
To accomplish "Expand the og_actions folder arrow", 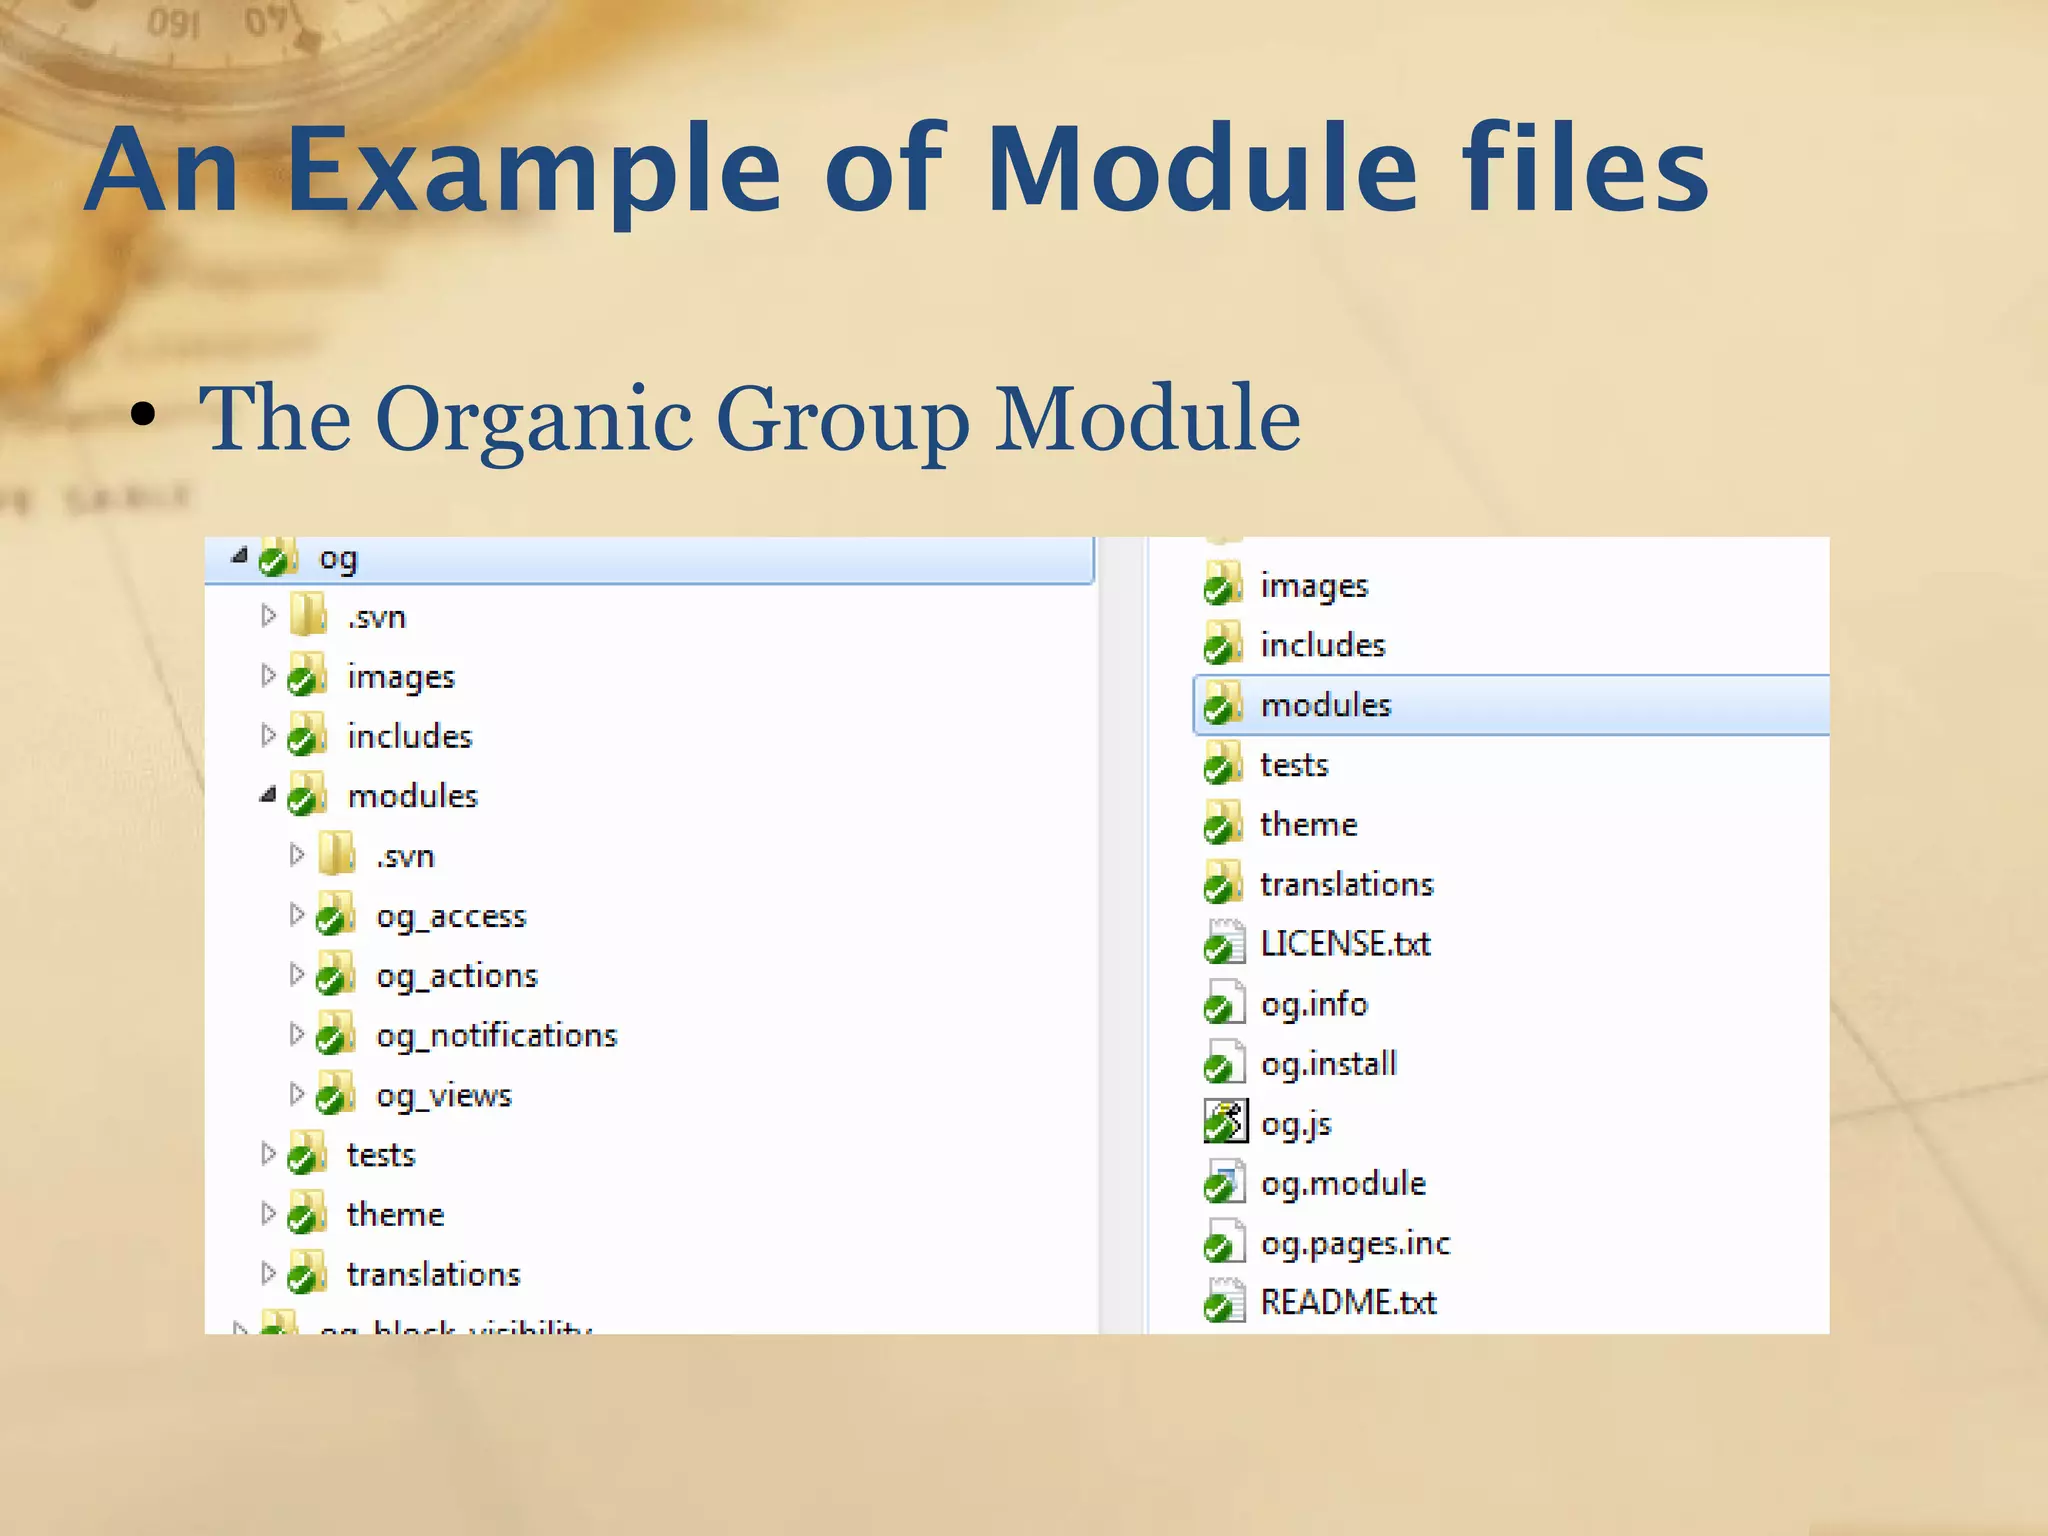I will [x=297, y=974].
